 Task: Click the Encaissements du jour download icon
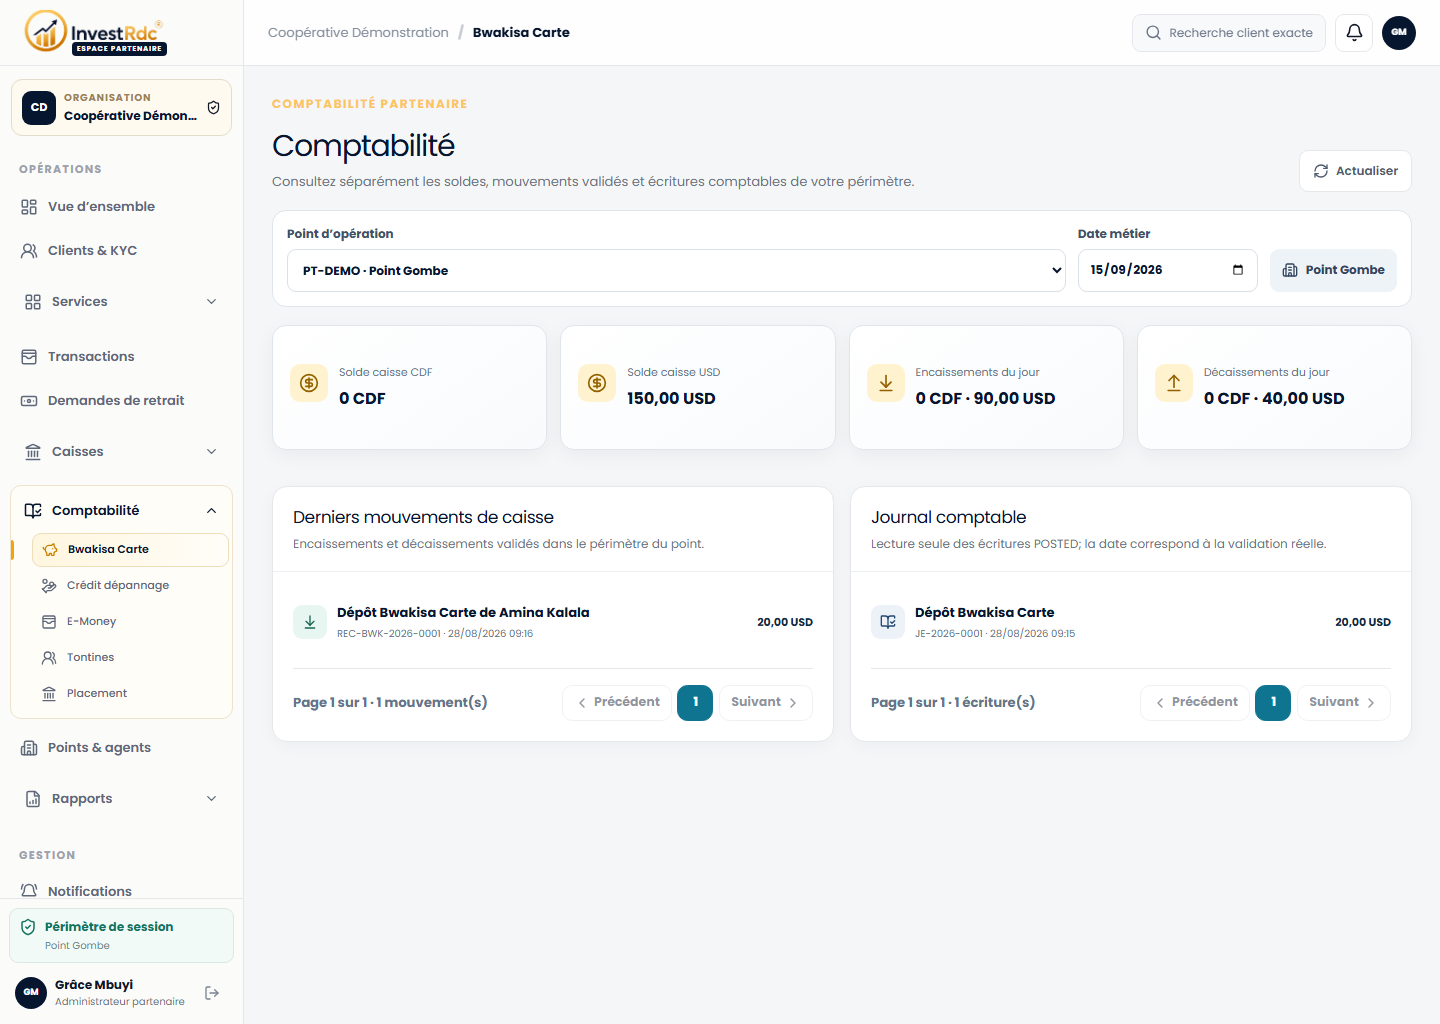click(x=886, y=383)
